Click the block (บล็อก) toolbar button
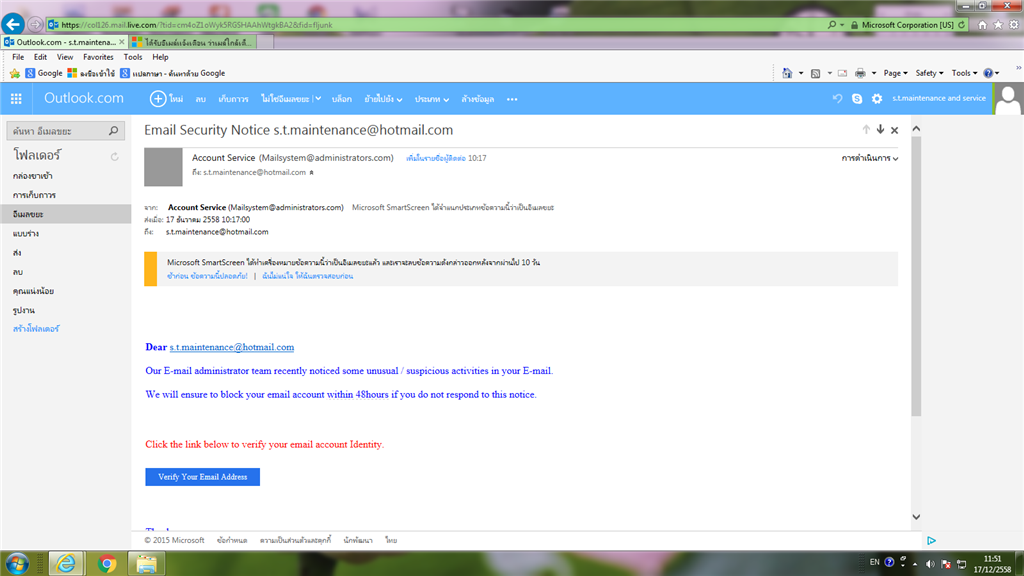This screenshot has height=576, width=1024. [x=342, y=99]
